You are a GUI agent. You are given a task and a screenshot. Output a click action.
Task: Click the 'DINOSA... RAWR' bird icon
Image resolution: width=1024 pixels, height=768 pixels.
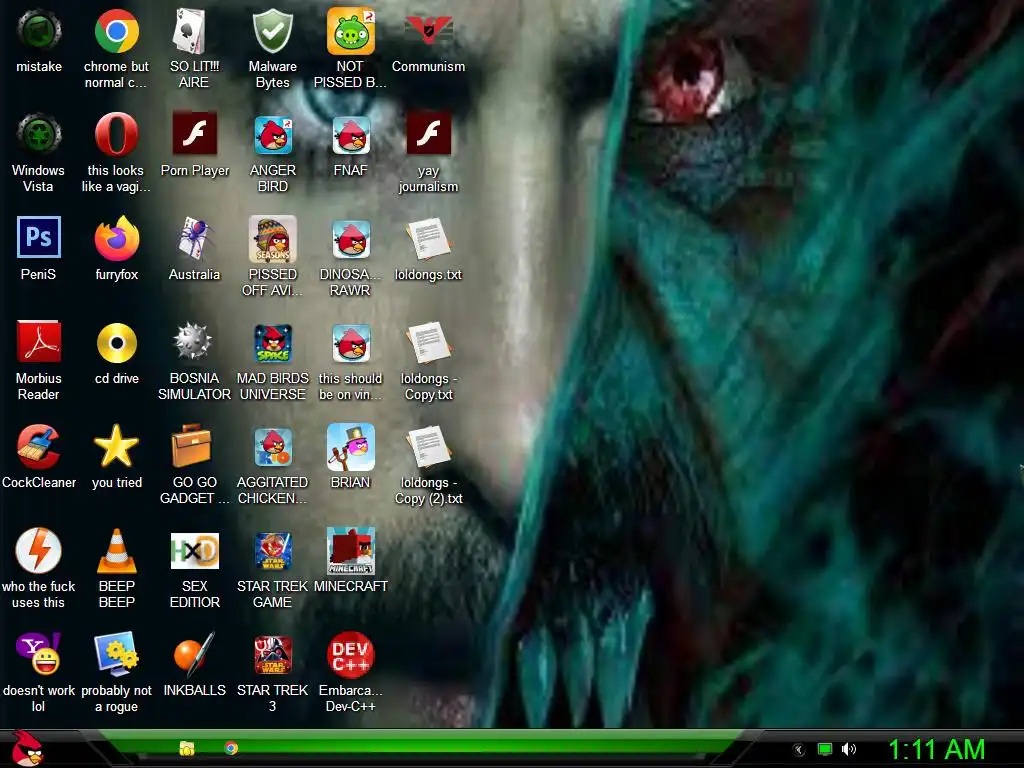(351, 239)
